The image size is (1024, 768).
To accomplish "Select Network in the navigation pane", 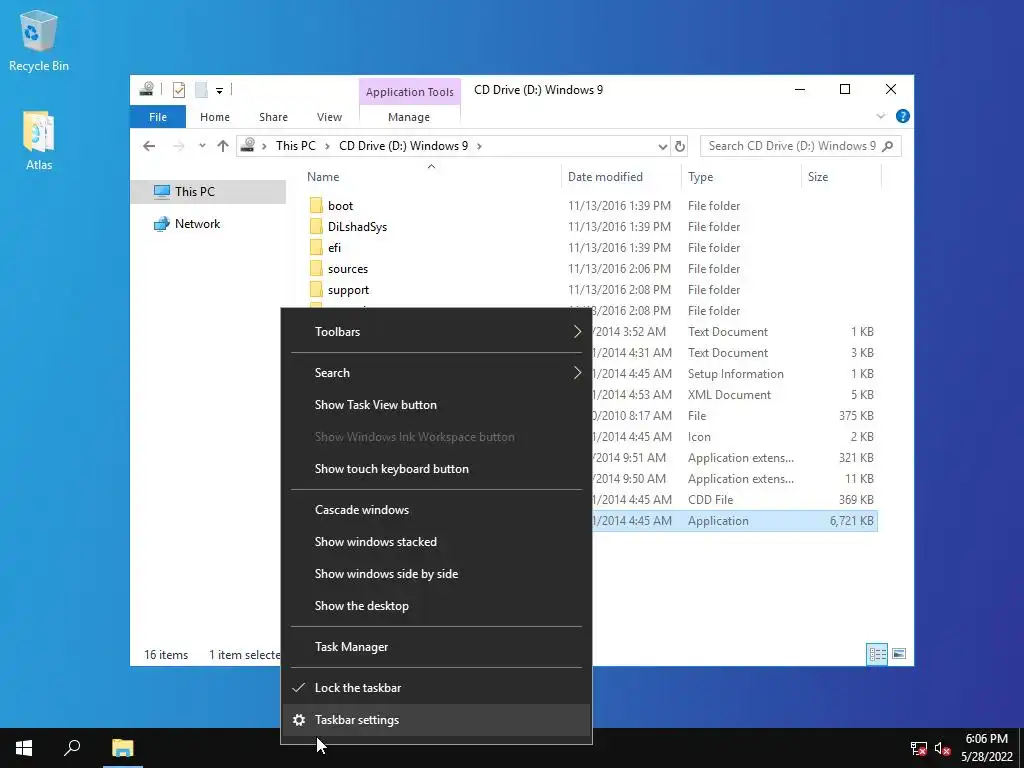I will [x=197, y=223].
